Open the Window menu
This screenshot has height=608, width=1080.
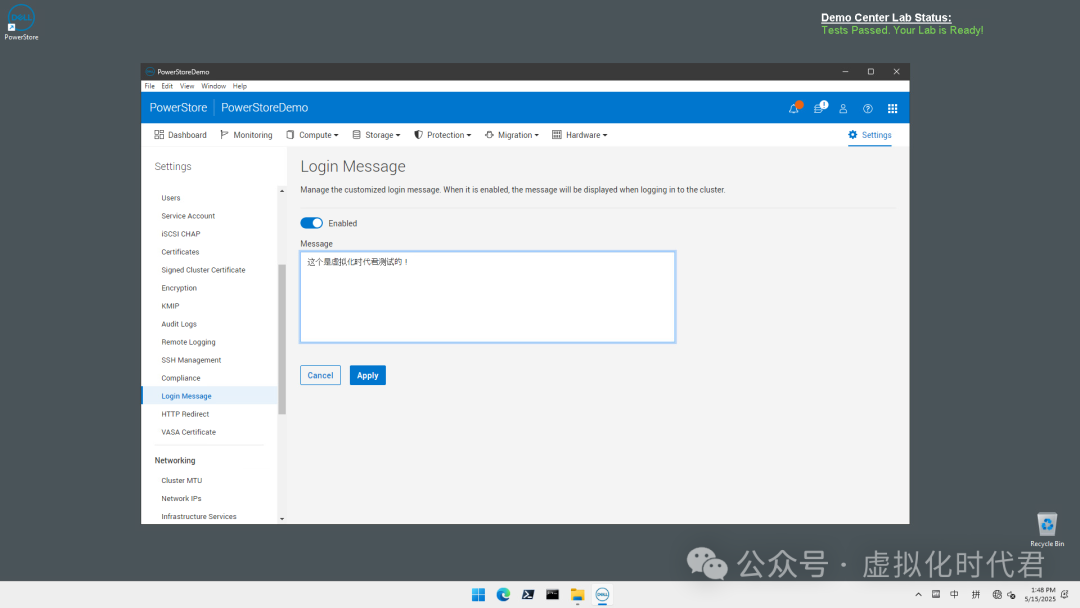pyautogui.click(x=214, y=86)
